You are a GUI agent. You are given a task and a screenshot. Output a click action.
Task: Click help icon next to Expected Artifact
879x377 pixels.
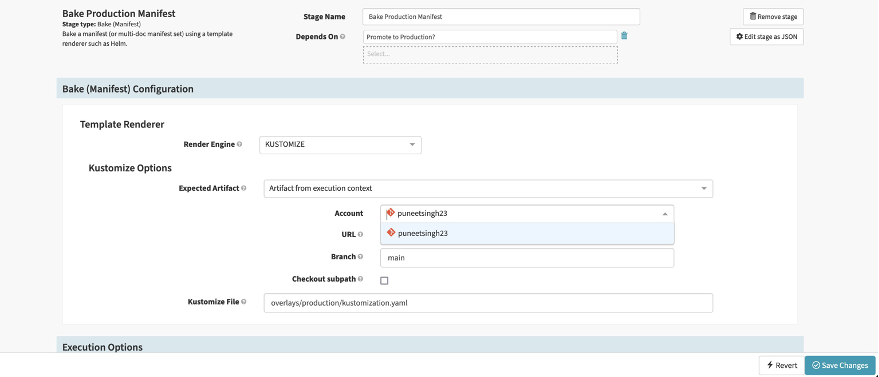pyautogui.click(x=244, y=188)
